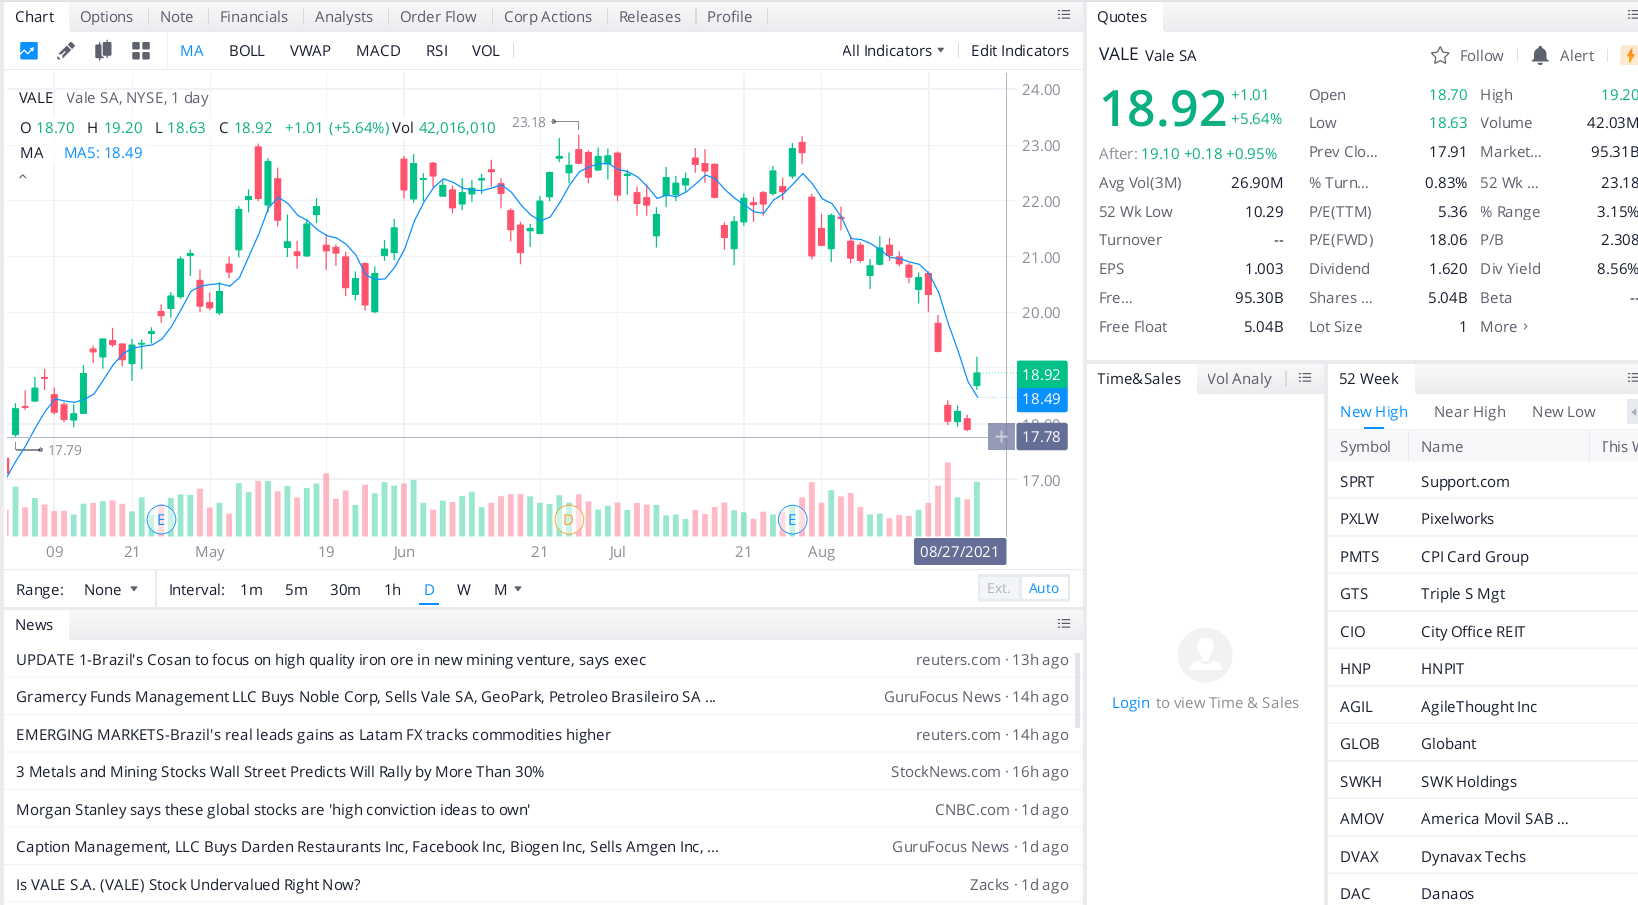This screenshot has width=1638, height=905.
Task: Click the Alert bell icon
Action: pos(1540,56)
